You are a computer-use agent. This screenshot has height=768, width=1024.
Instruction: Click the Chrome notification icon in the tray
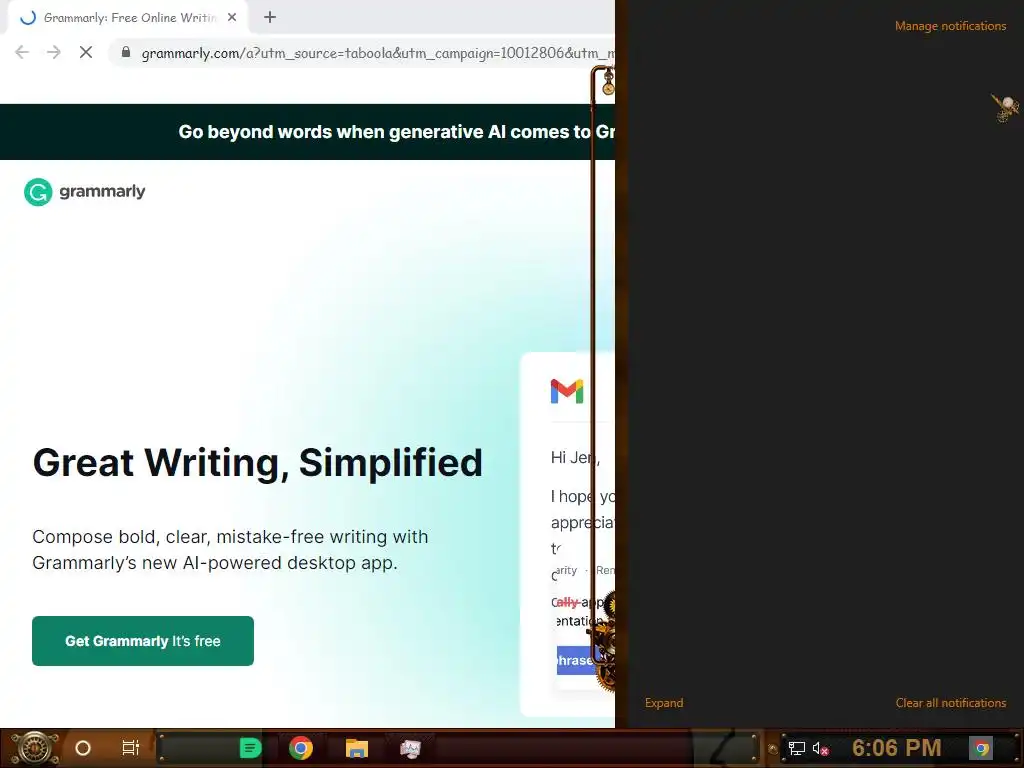pyautogui.click(x=981, y=748)
